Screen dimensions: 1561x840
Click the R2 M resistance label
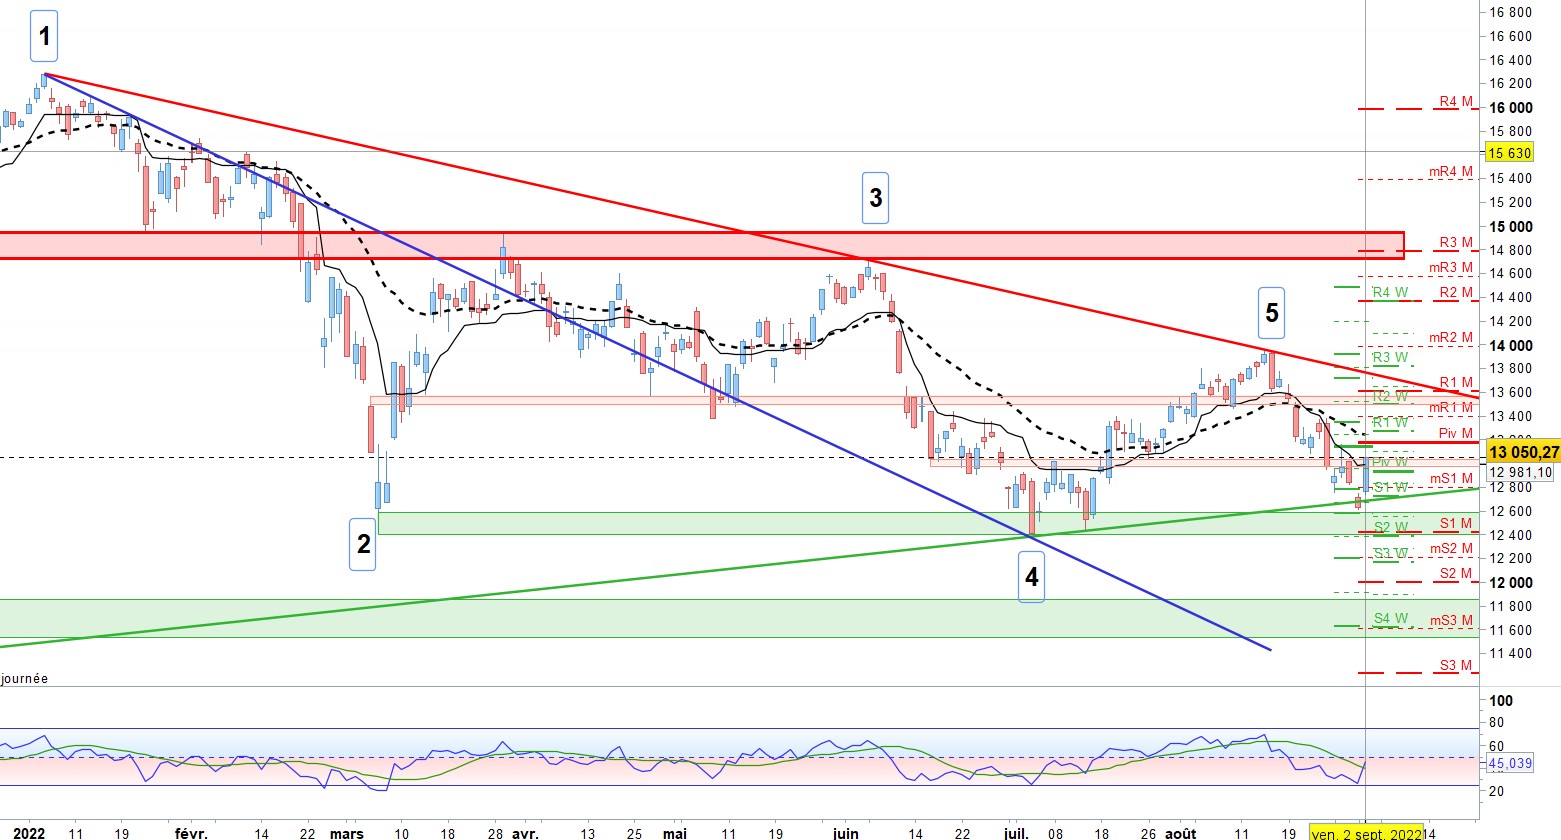coord(1456,293)
